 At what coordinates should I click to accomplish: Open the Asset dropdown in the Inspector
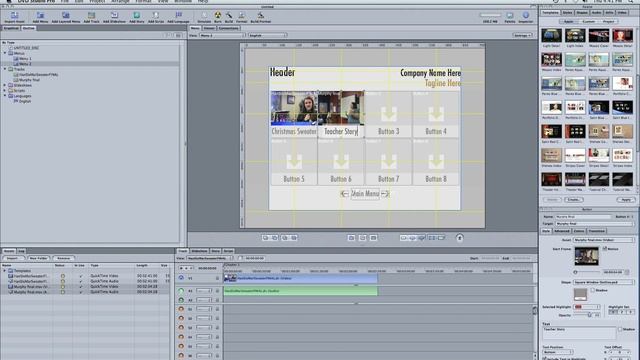[604, 240]
